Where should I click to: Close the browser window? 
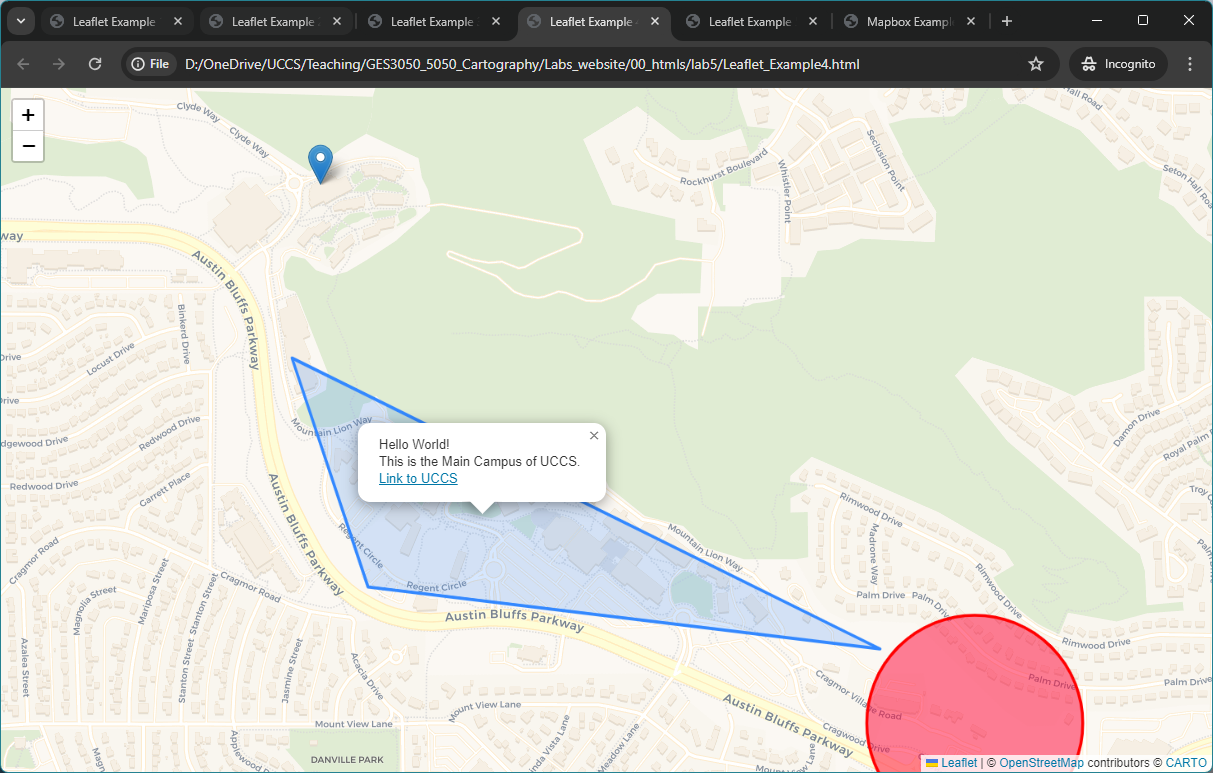tap(1189, 20)
